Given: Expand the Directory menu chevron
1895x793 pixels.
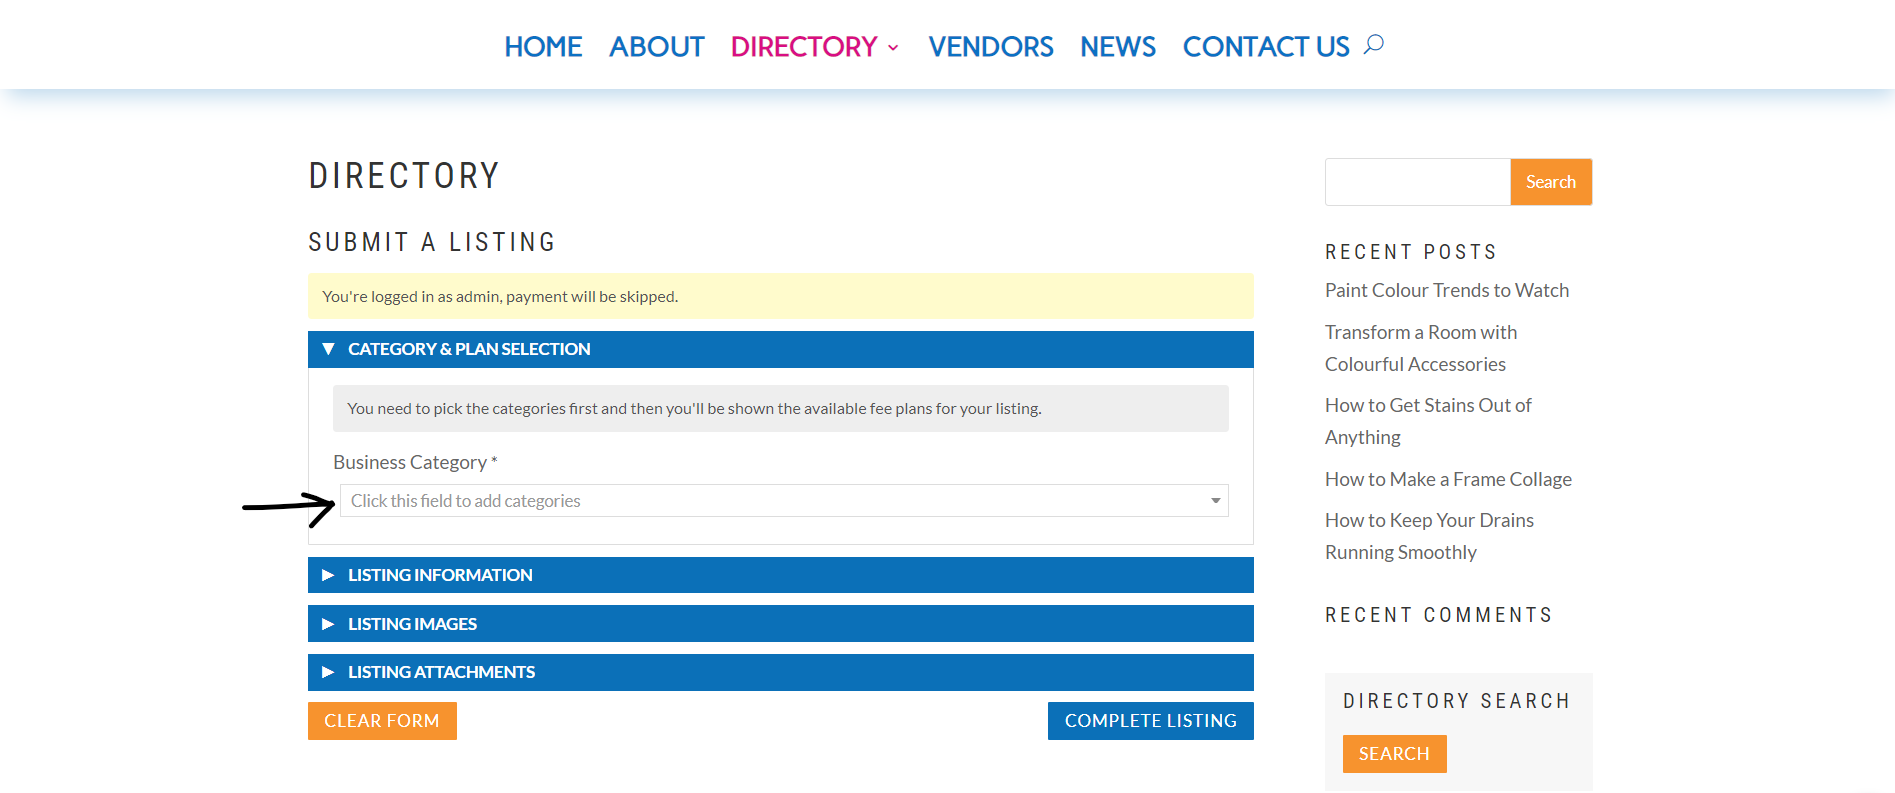Looking at the screenshot, I should (x=893, y=48).
